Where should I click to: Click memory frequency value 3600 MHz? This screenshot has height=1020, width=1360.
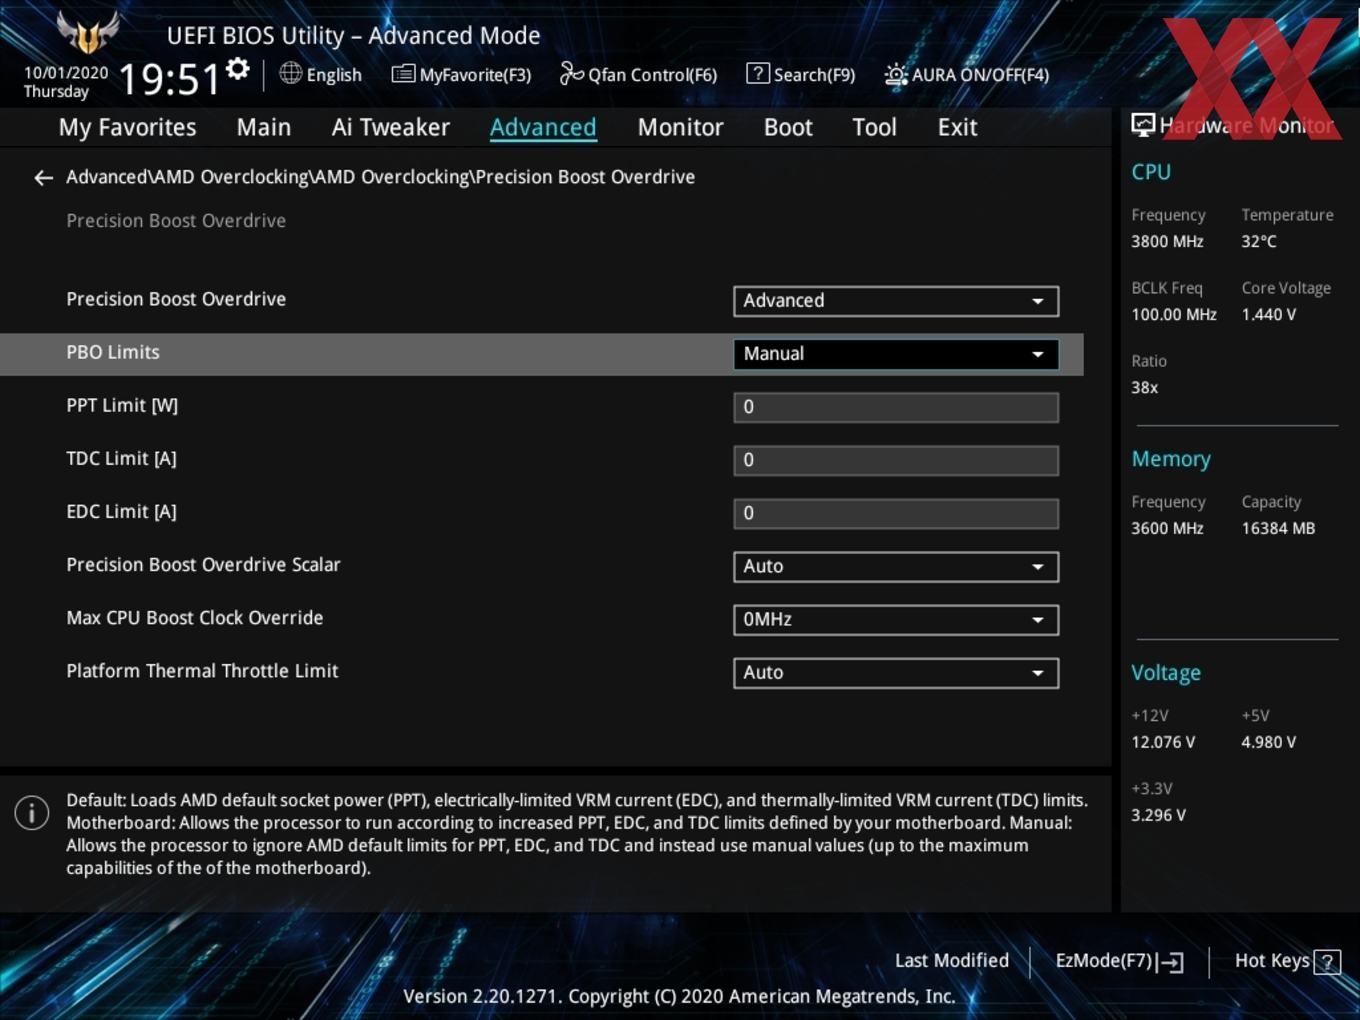1167,528
